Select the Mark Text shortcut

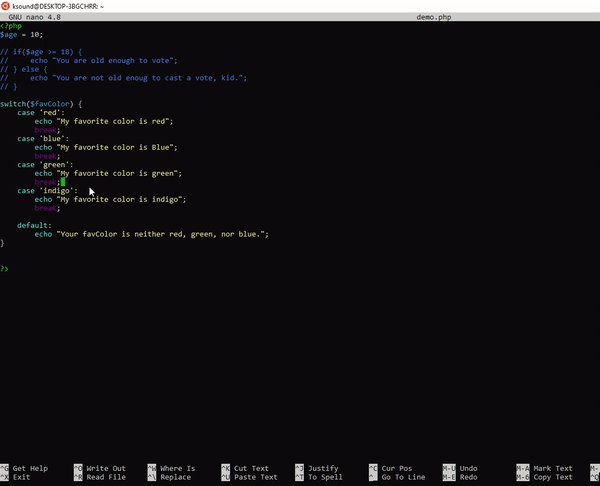pyautogui.click(x=550, y=468)
